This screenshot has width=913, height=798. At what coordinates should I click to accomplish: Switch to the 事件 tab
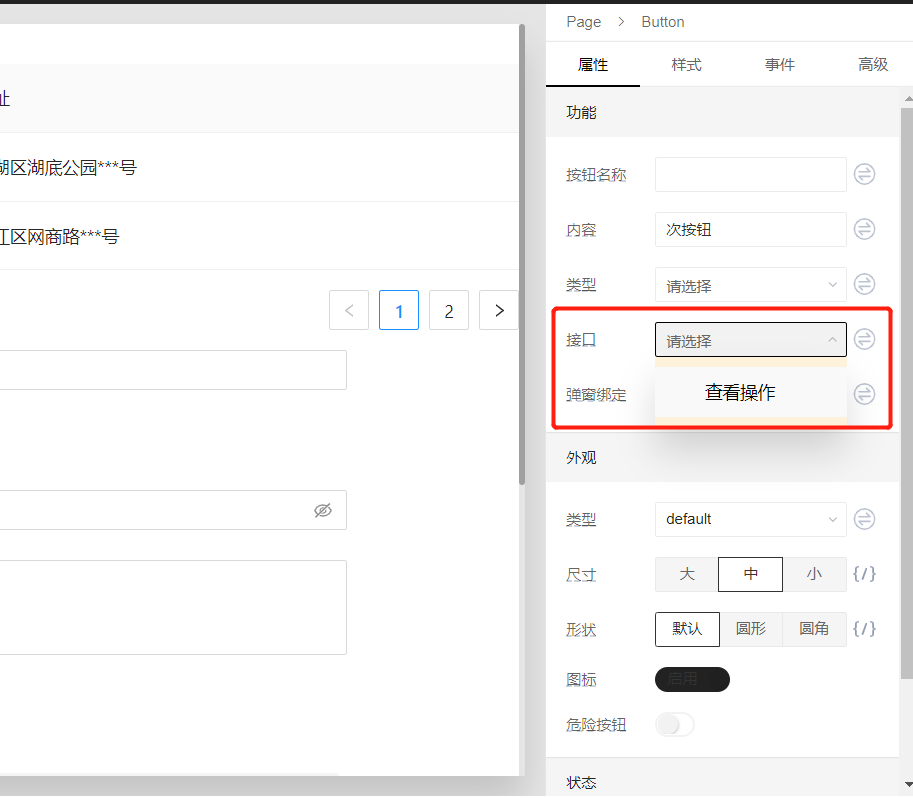780,63
